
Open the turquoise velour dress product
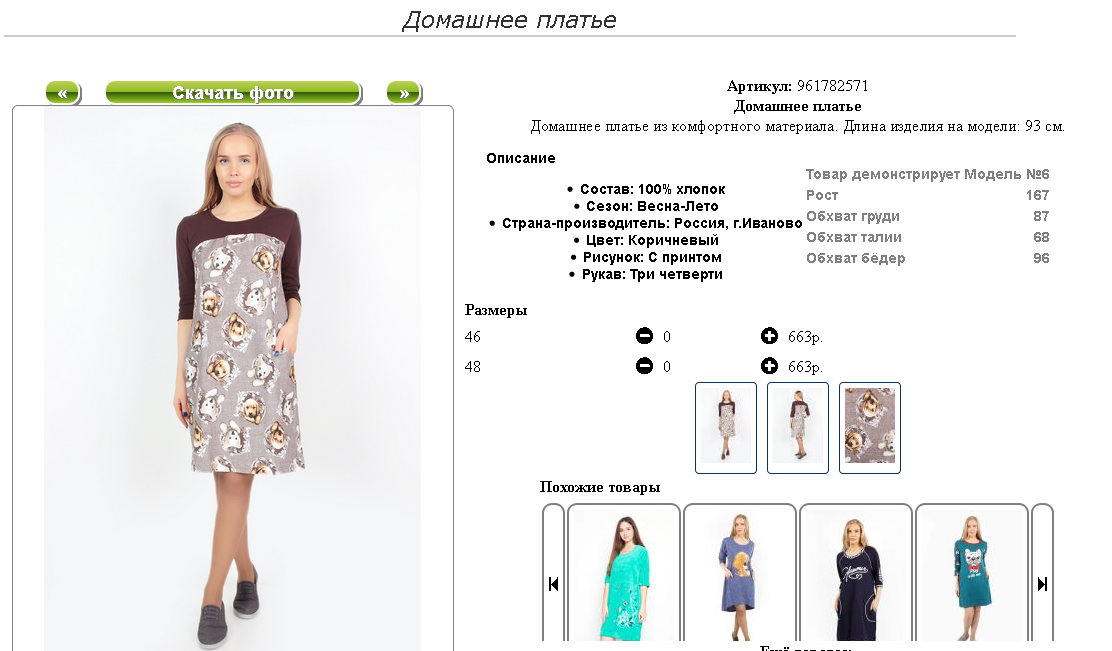click(x=623, y=574)
